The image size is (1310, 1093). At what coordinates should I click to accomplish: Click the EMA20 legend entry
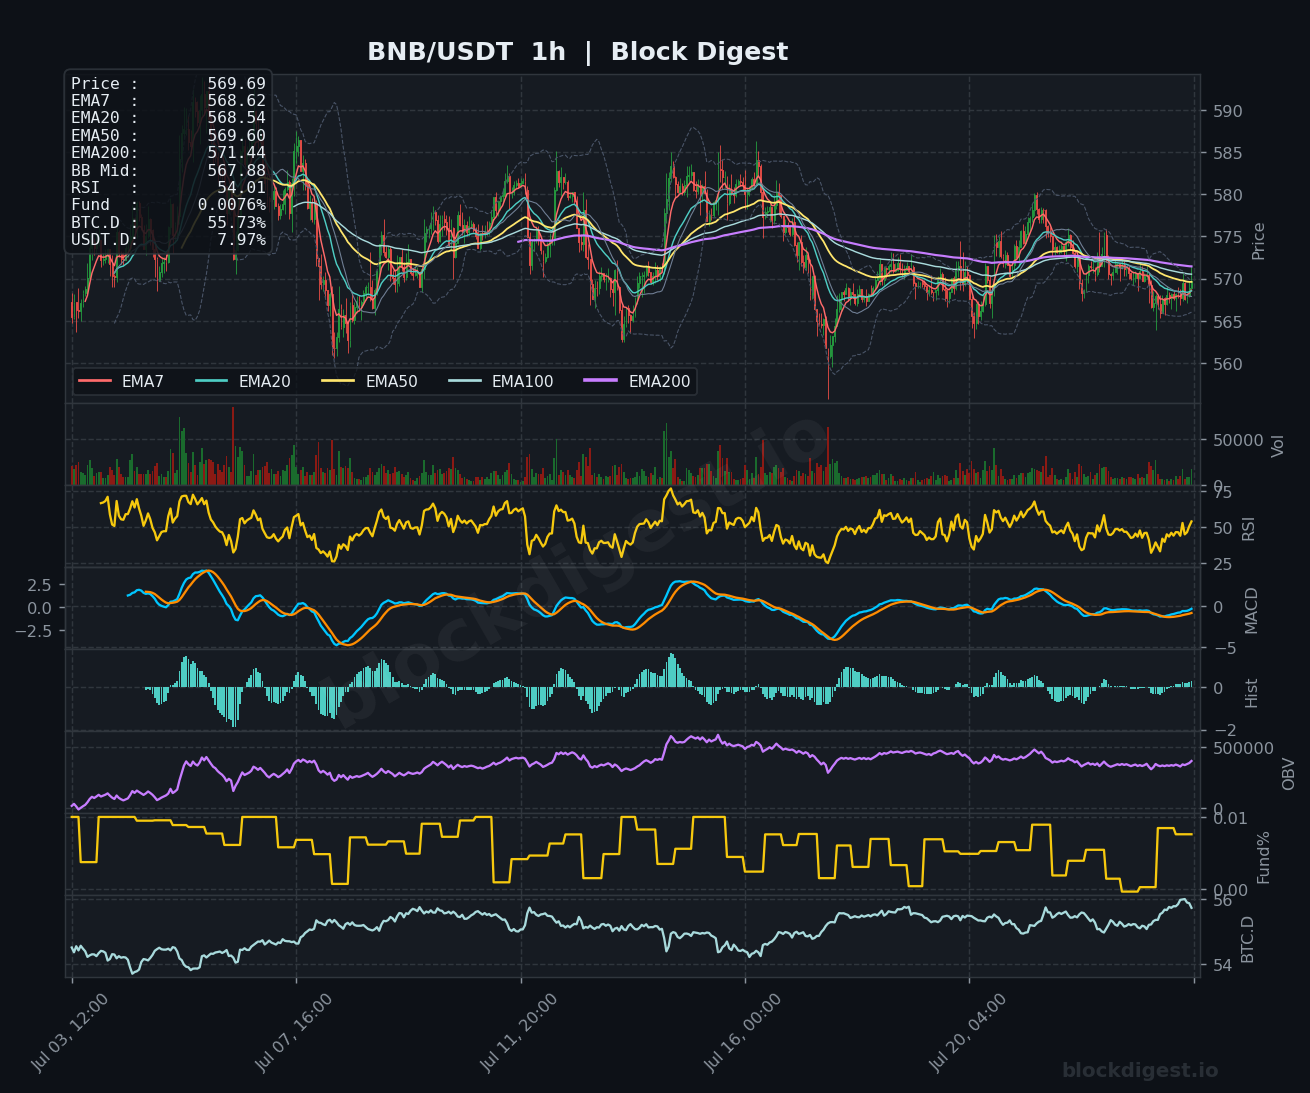(x=243, y=381)
